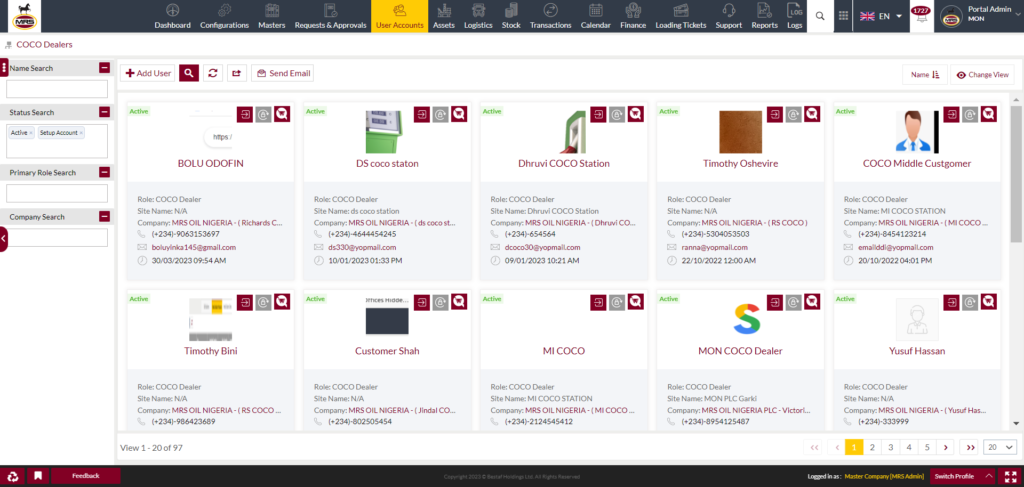Open Masters menu
The height and width of the screenshot is (487, 1024).
tap(272, 16)
